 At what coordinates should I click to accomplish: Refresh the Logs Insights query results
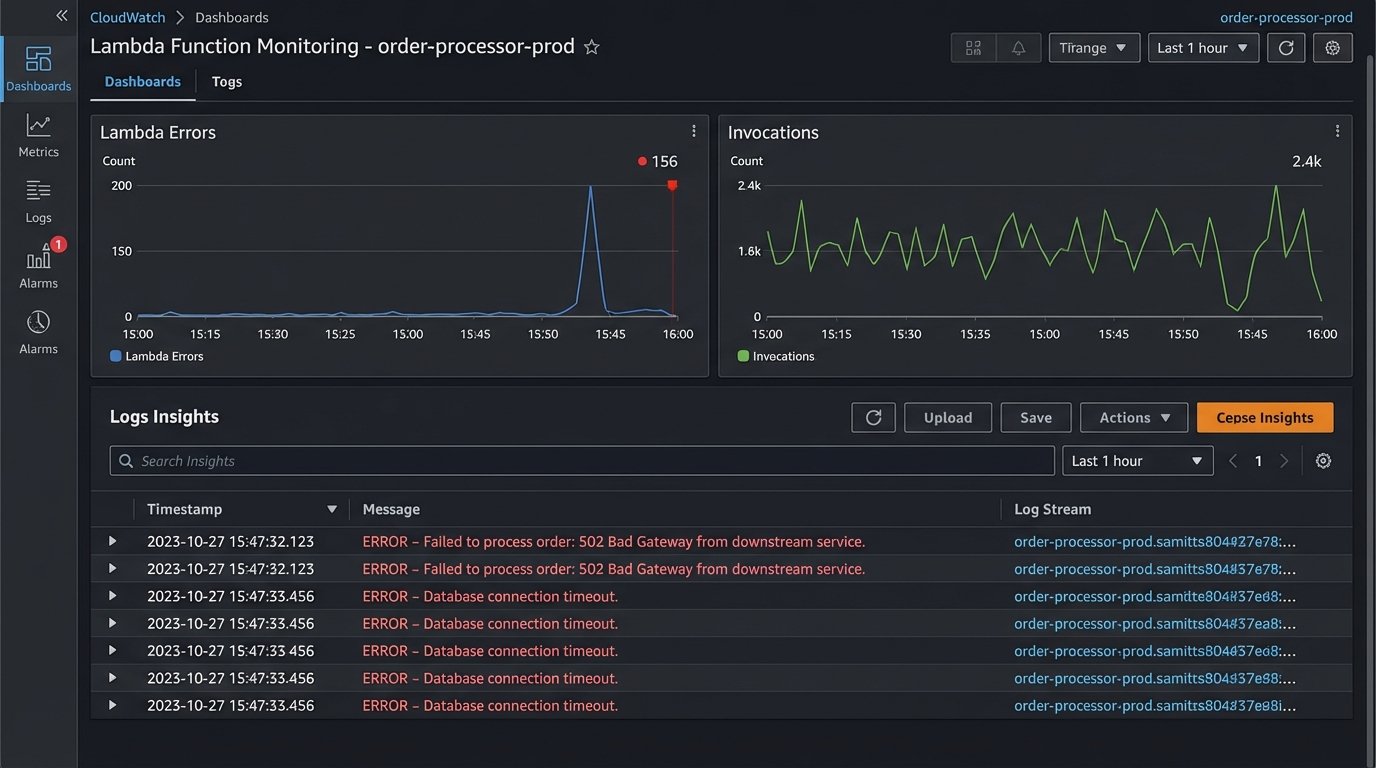(x=873, y=417)
